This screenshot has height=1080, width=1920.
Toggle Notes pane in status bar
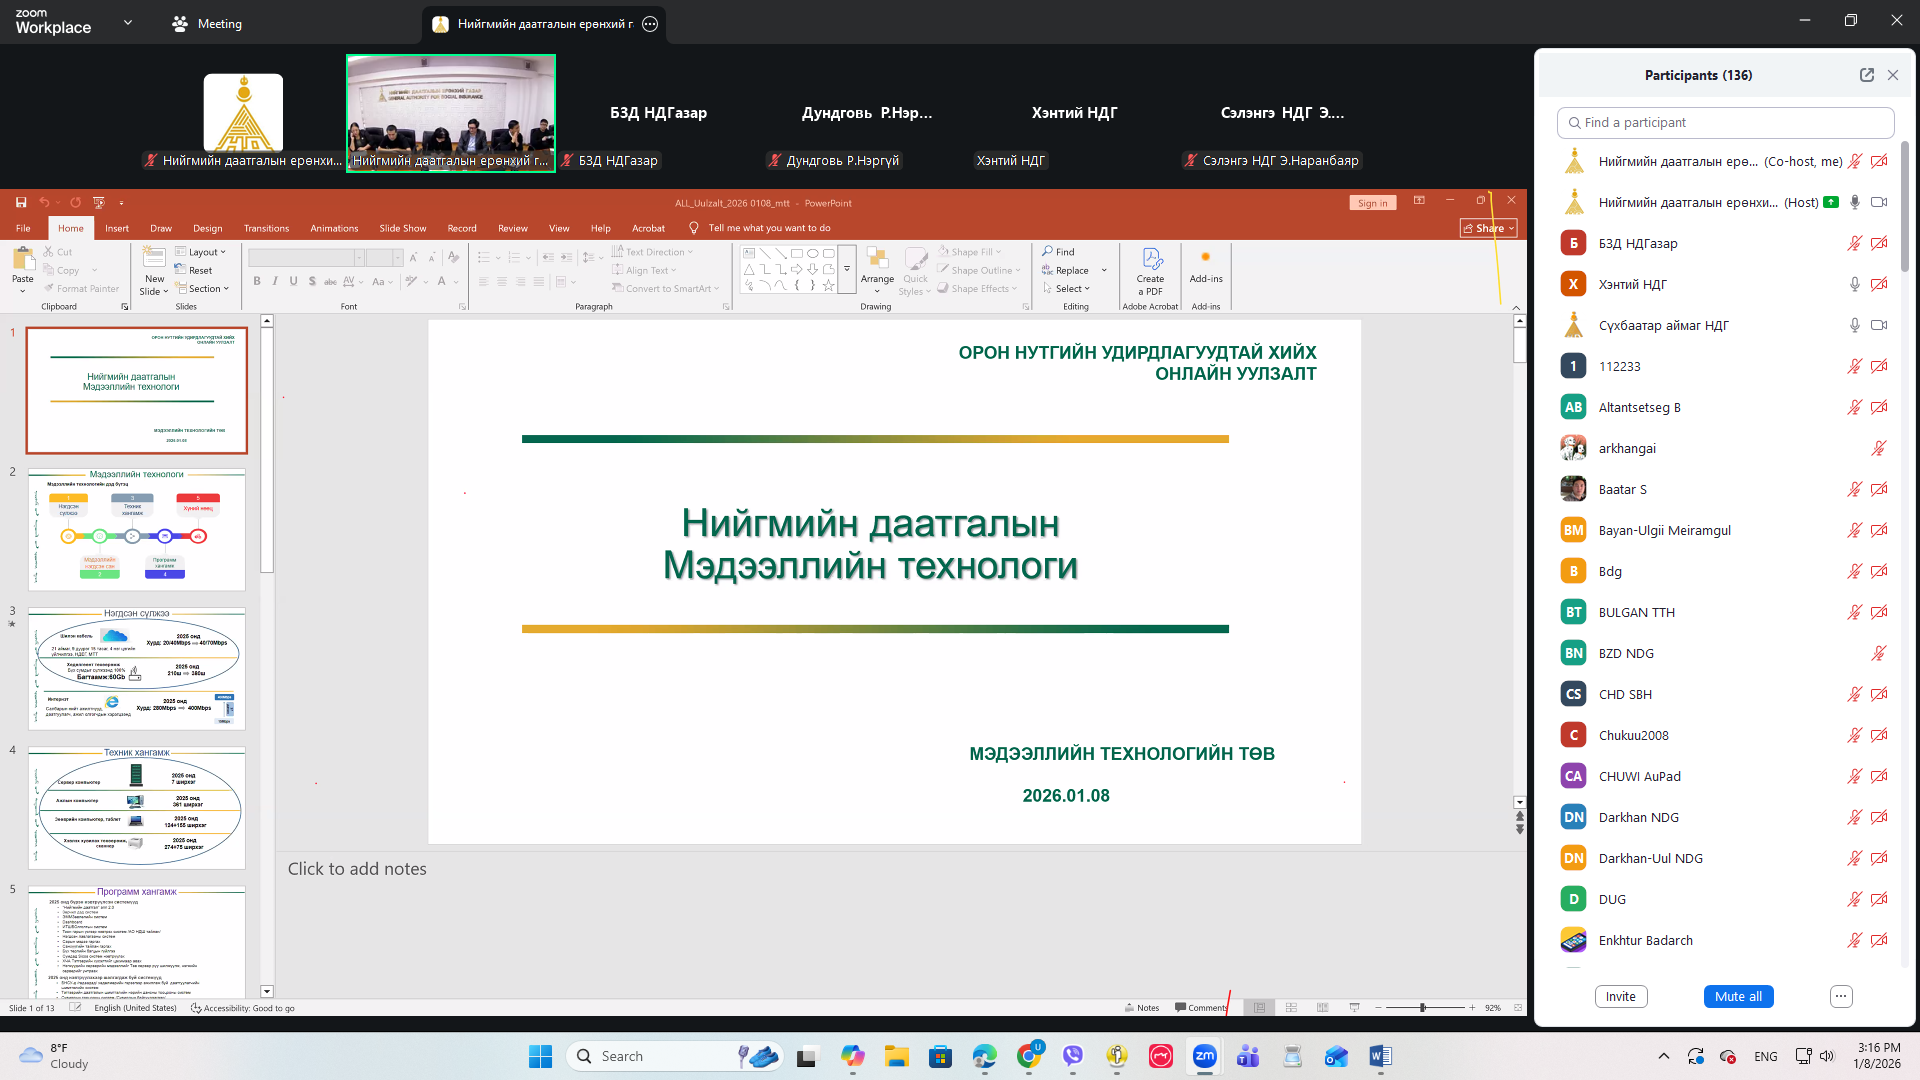coord(1142,1008)
